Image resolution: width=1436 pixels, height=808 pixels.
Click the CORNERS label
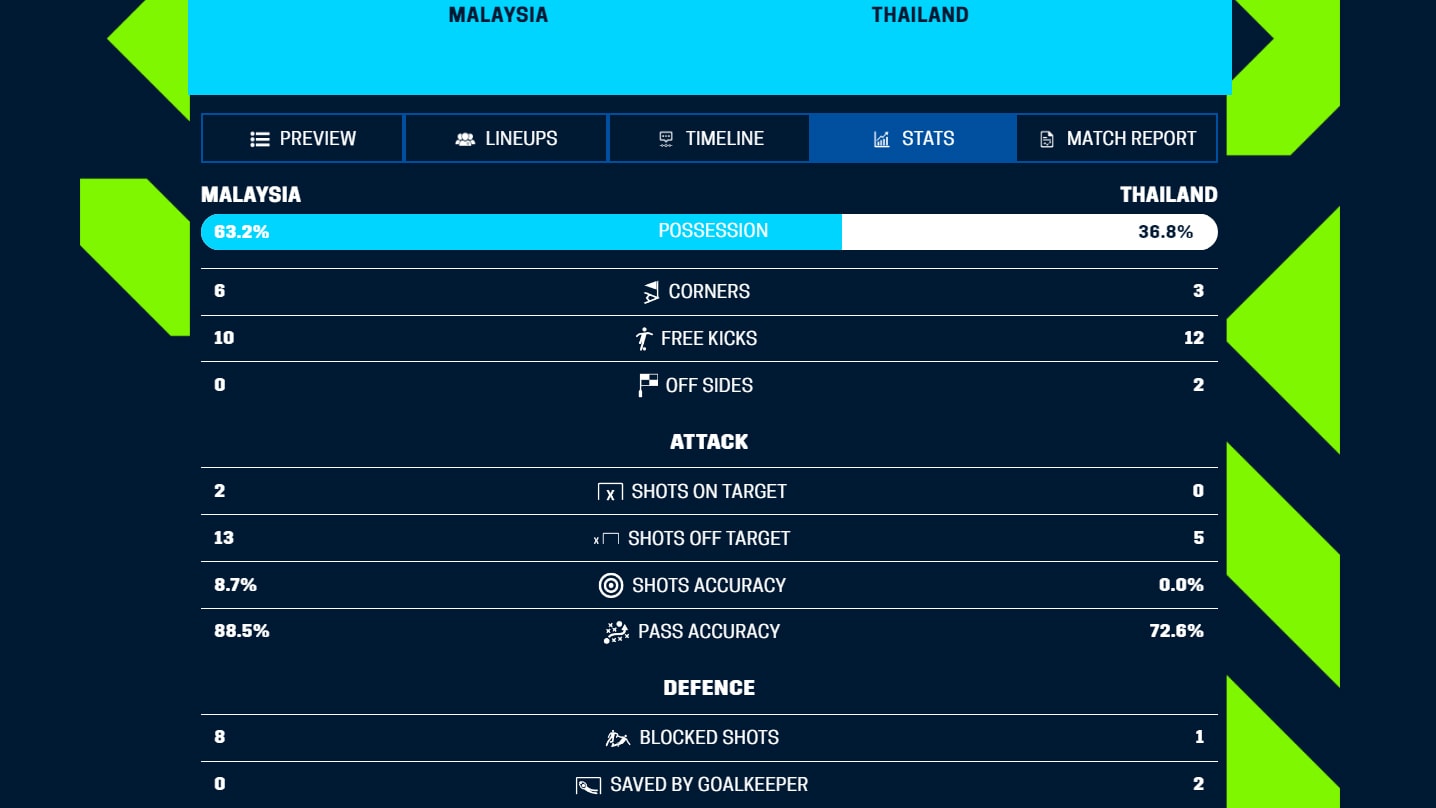709,292
